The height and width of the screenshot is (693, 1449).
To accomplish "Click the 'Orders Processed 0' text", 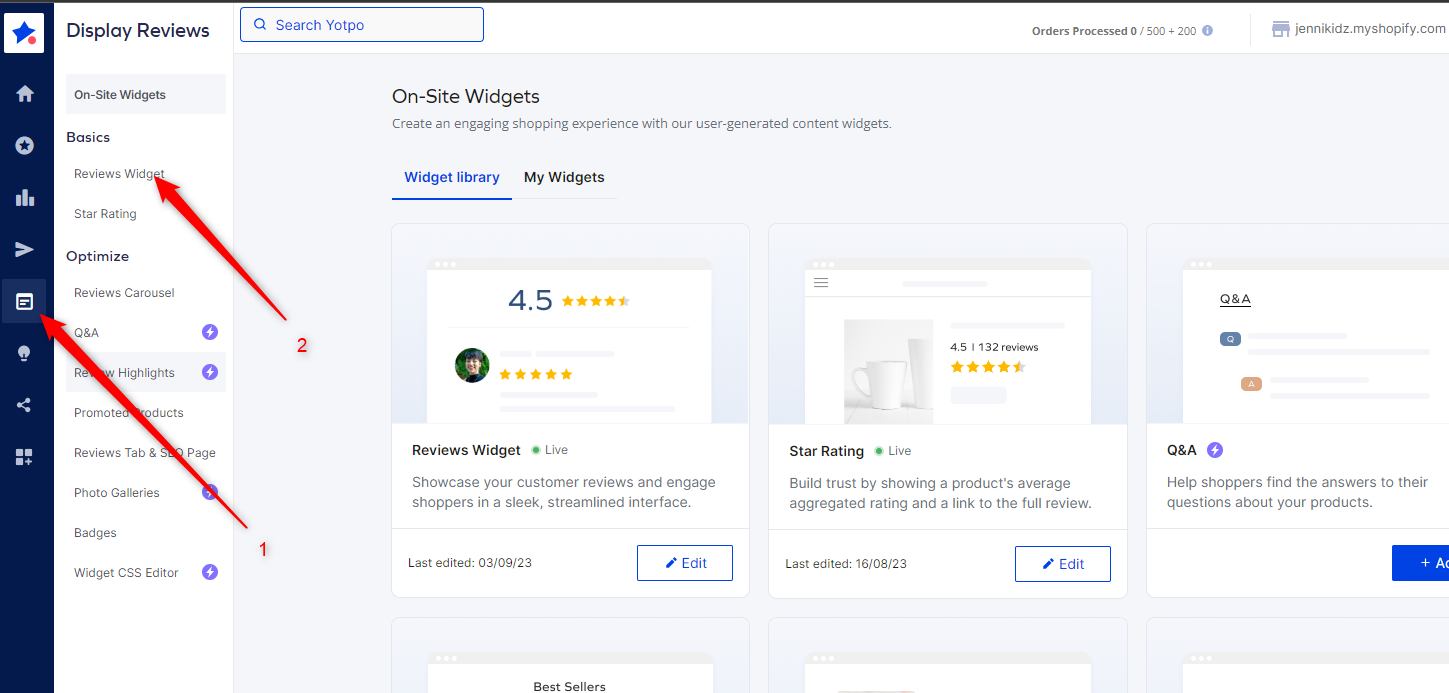I will 1084,31.
